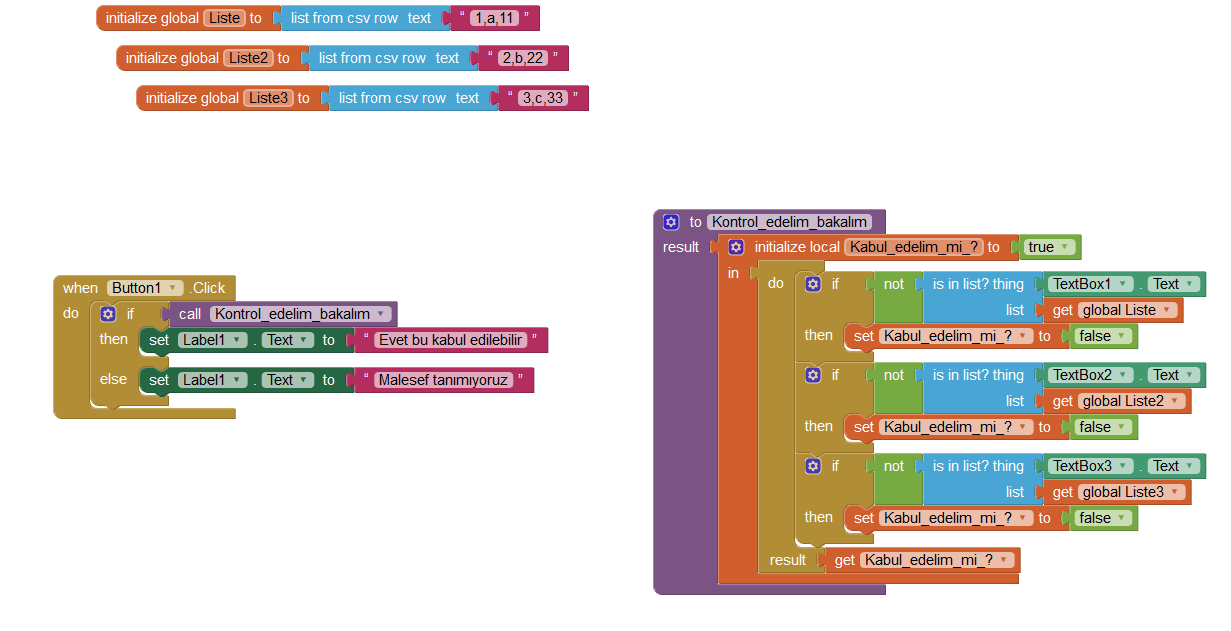The image size is (1231, 631).
Task: Open TextBox1 component dropdown
Action: tap(1091, 284)
